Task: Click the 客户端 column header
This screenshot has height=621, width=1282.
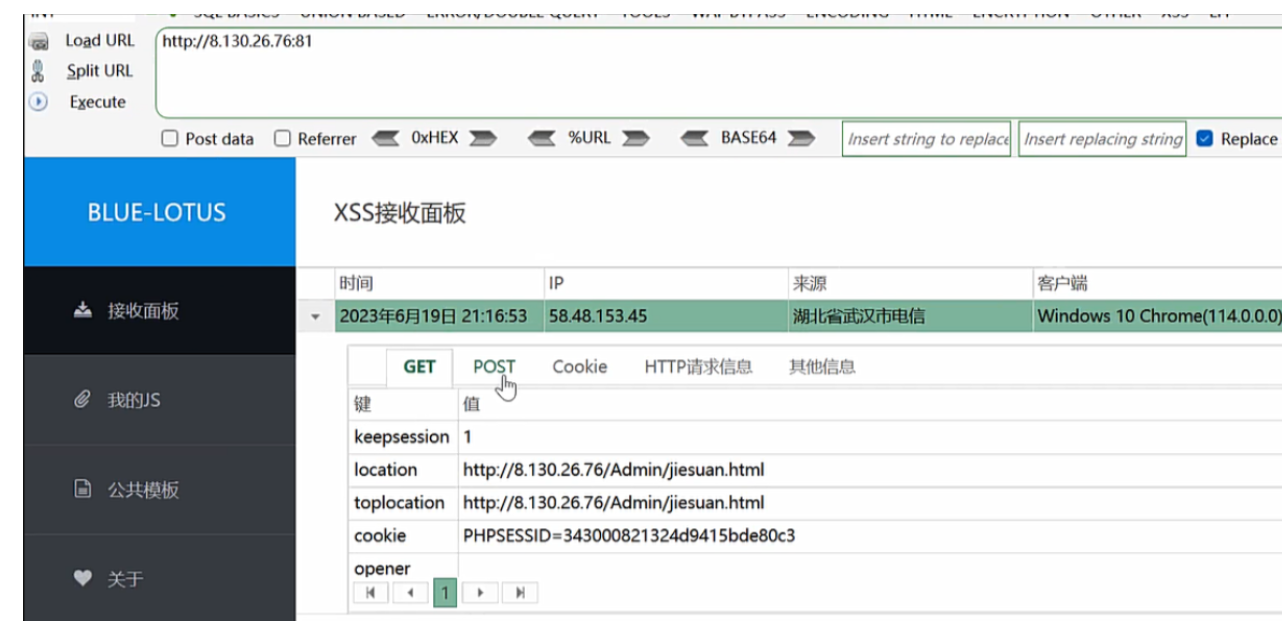Action: 1157,284
